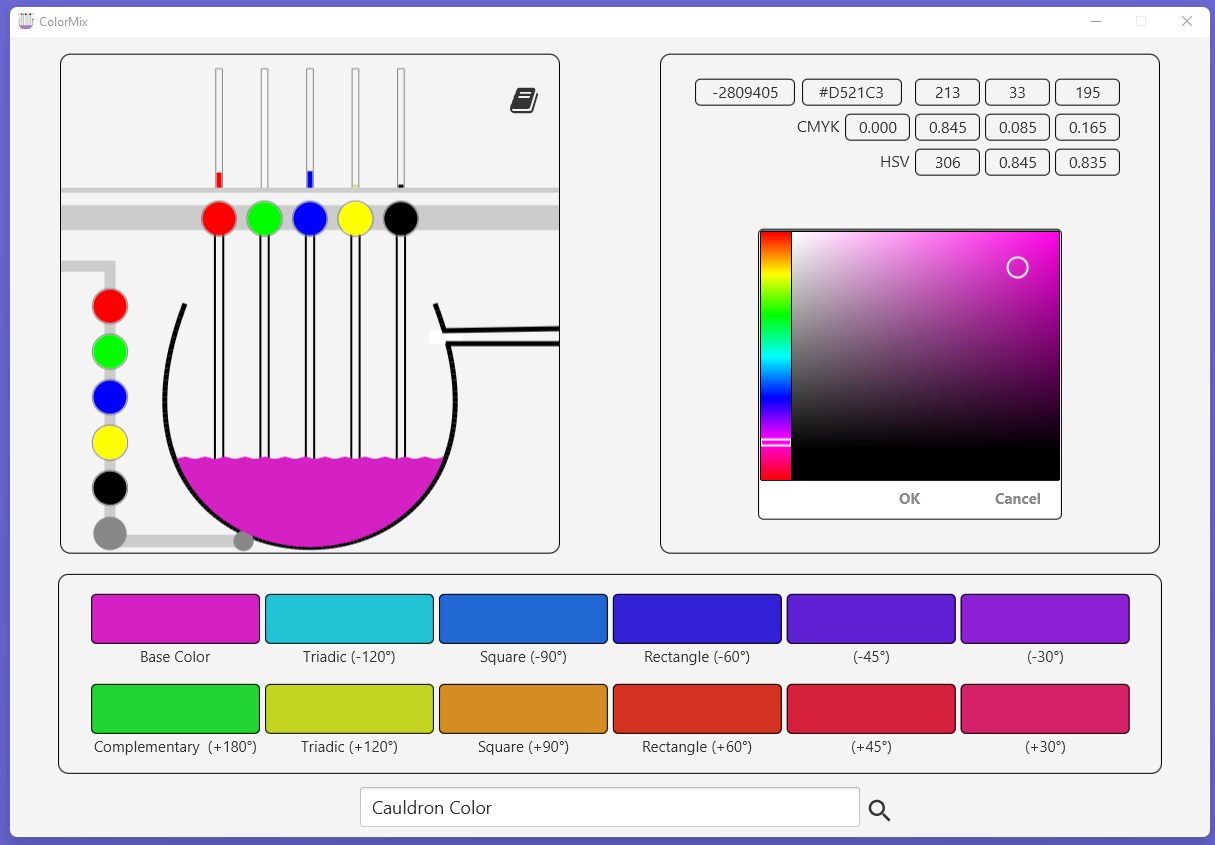
Task: Click the saturation-value picker circle handle
Action: 1017,267
